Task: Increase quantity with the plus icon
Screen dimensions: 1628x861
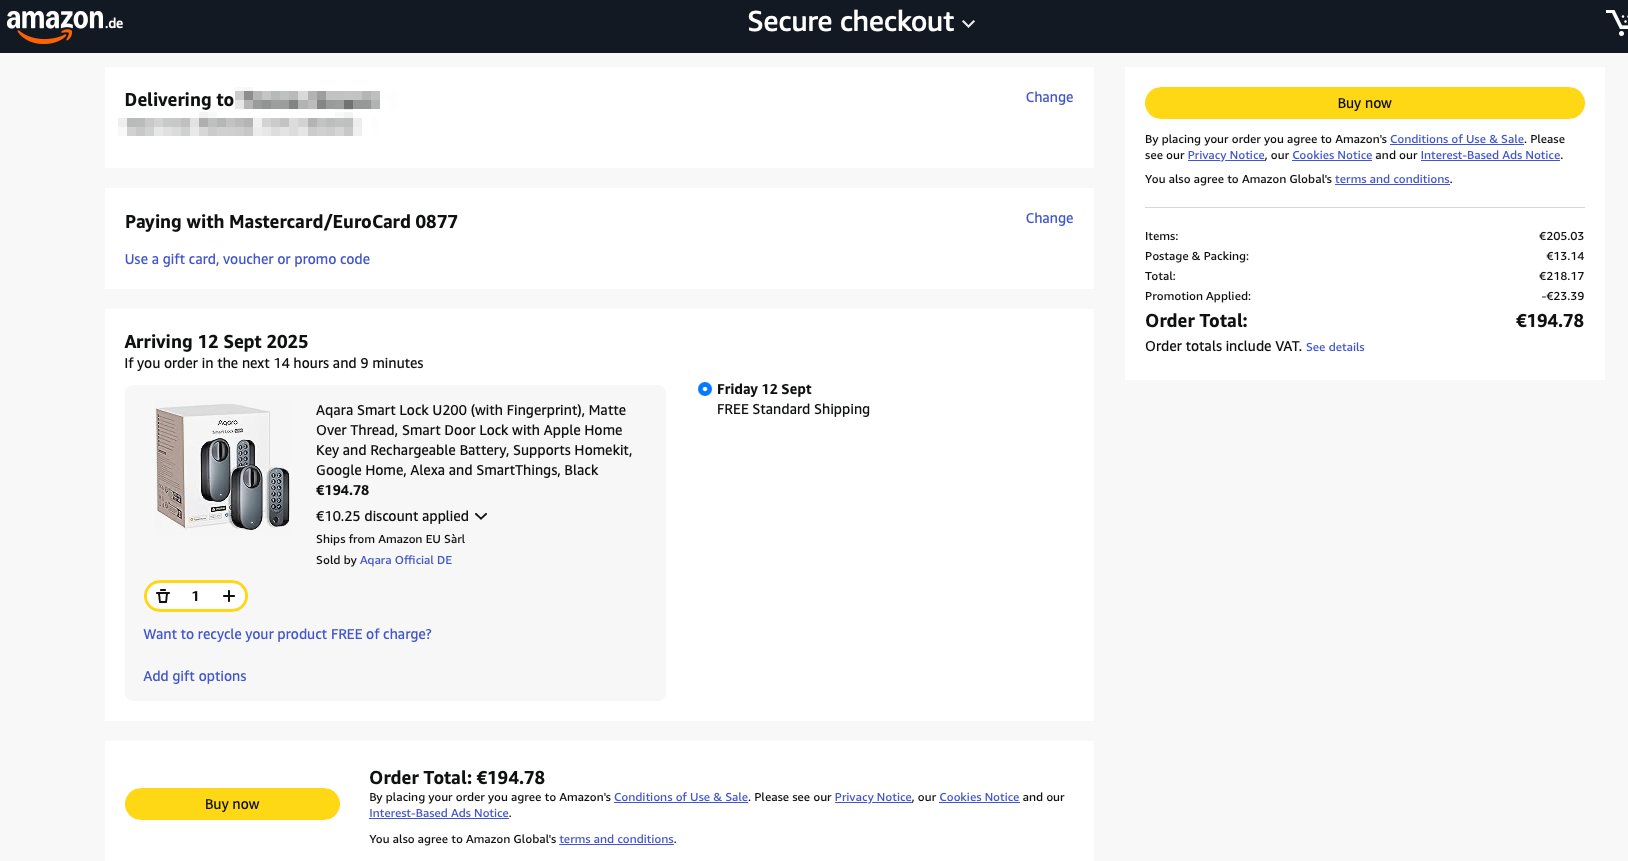Action: tap(229, 596)
